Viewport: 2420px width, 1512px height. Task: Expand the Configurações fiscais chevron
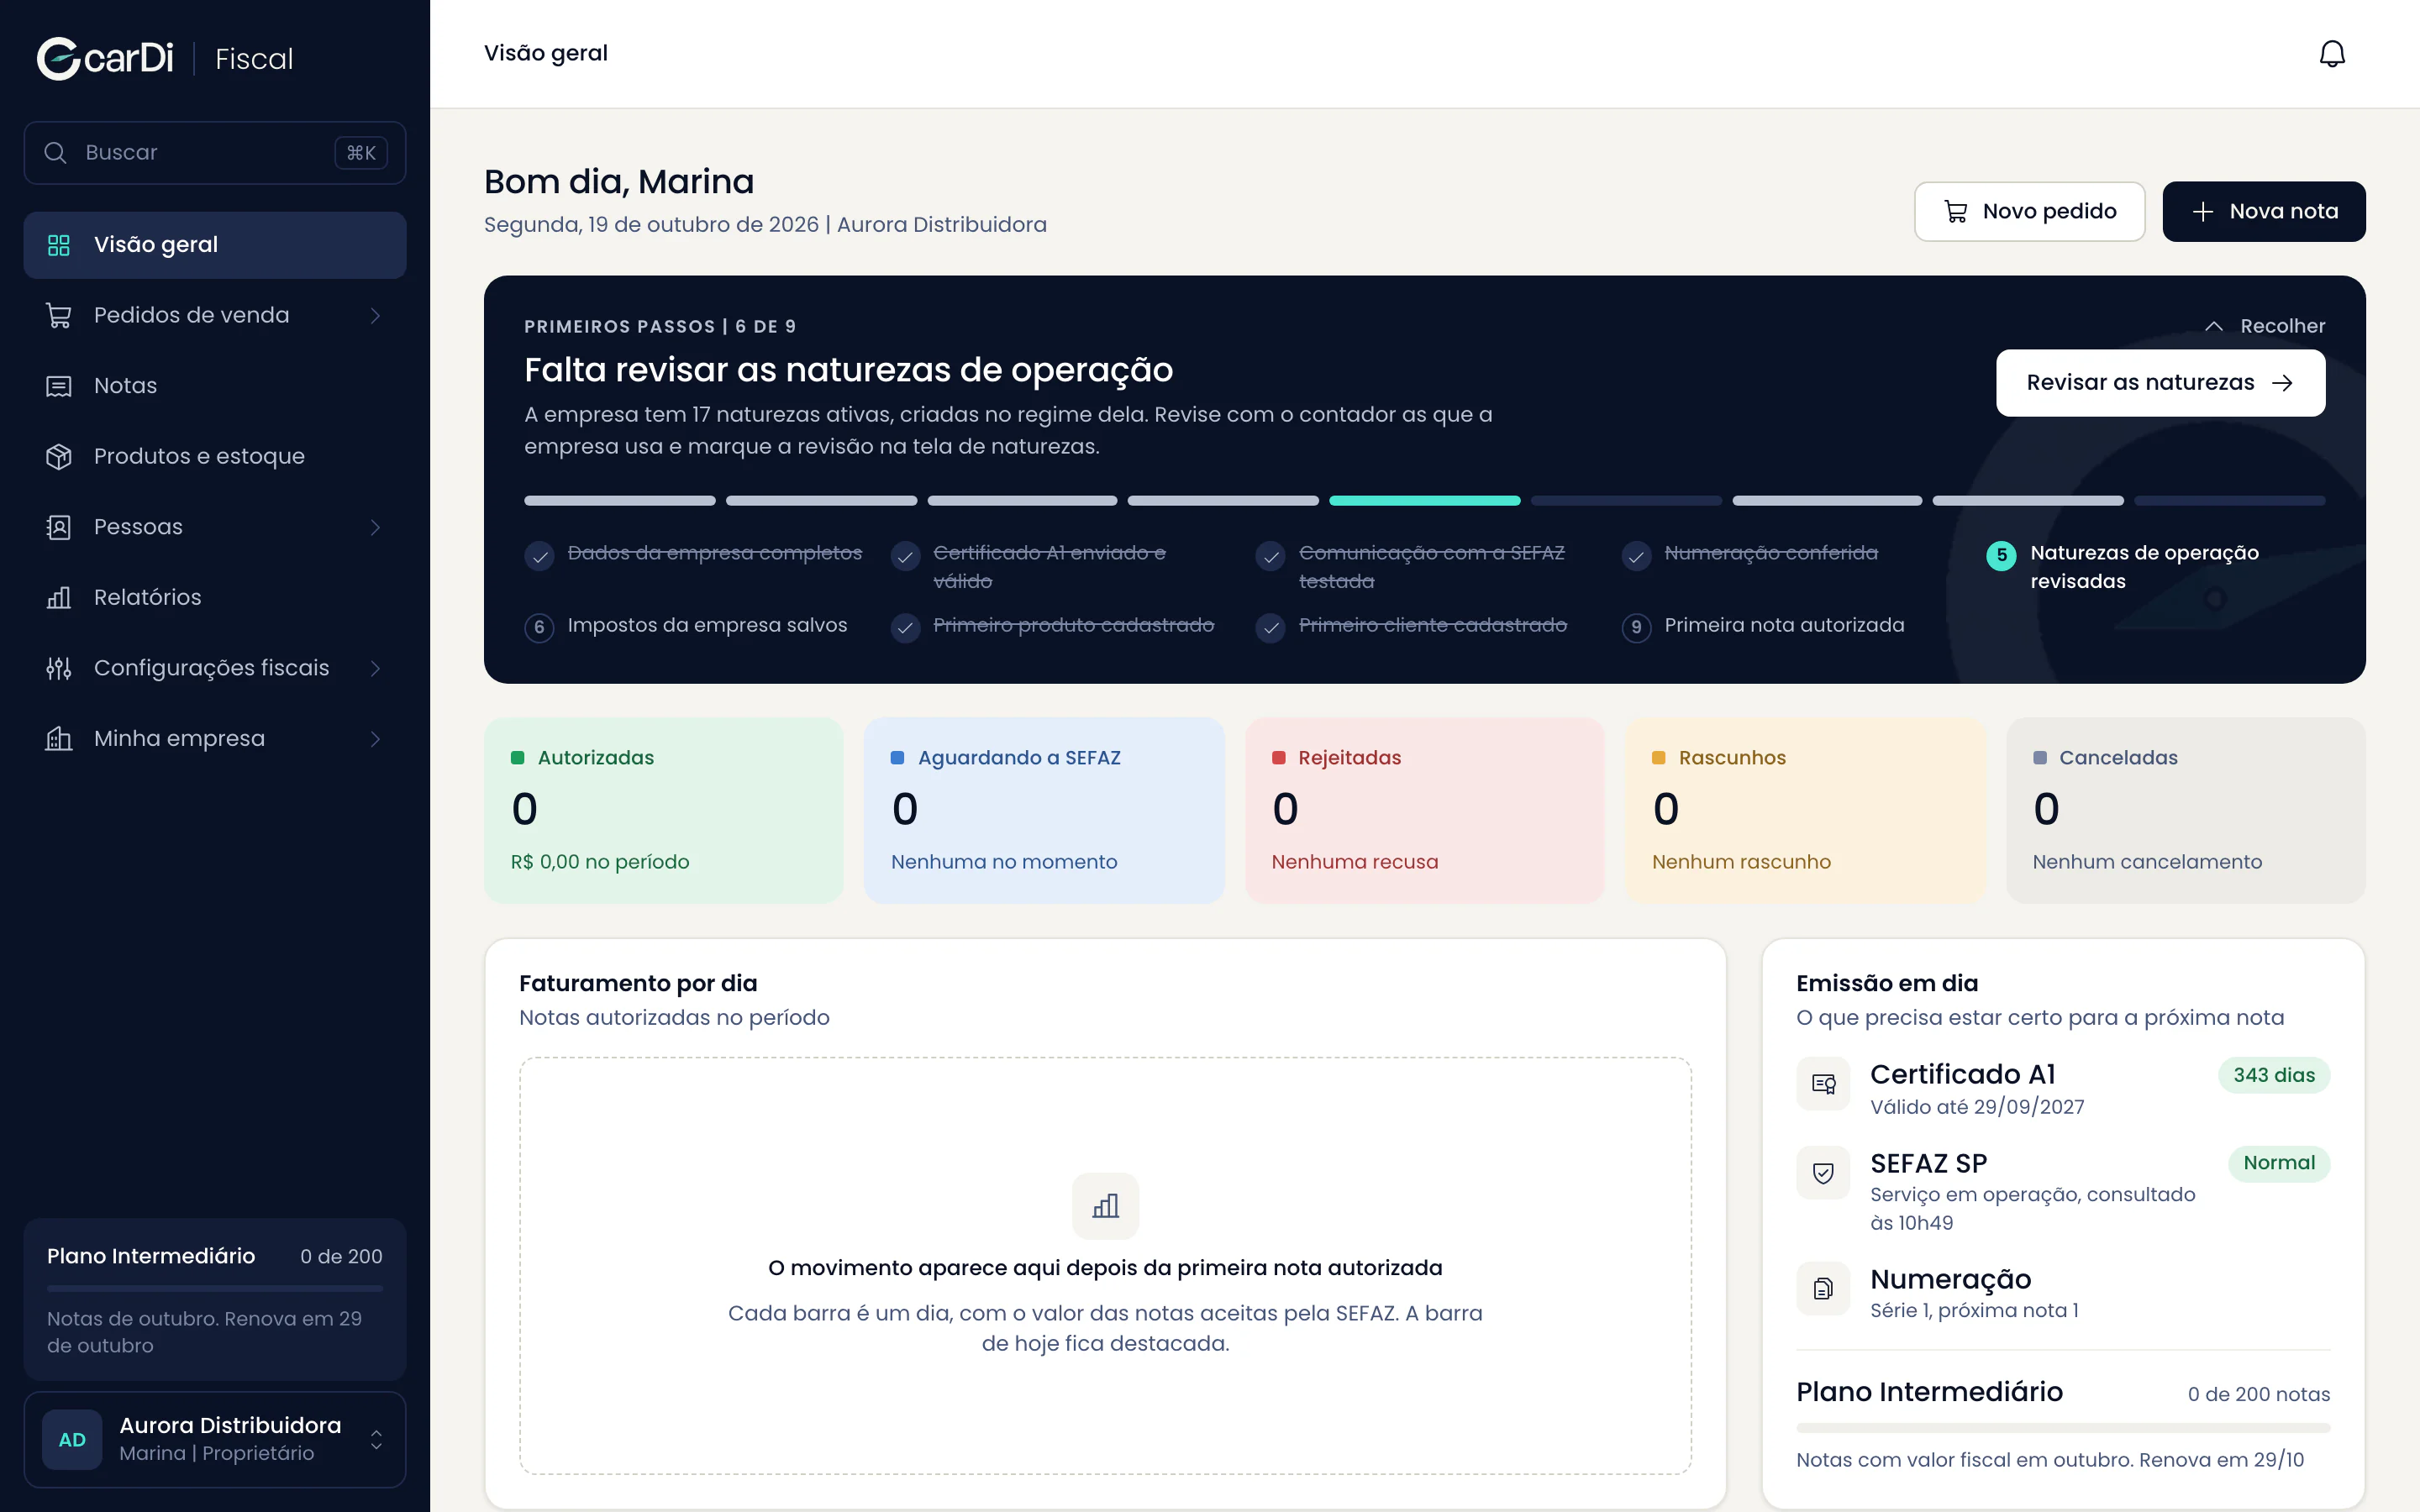click(x=375, y=668)
